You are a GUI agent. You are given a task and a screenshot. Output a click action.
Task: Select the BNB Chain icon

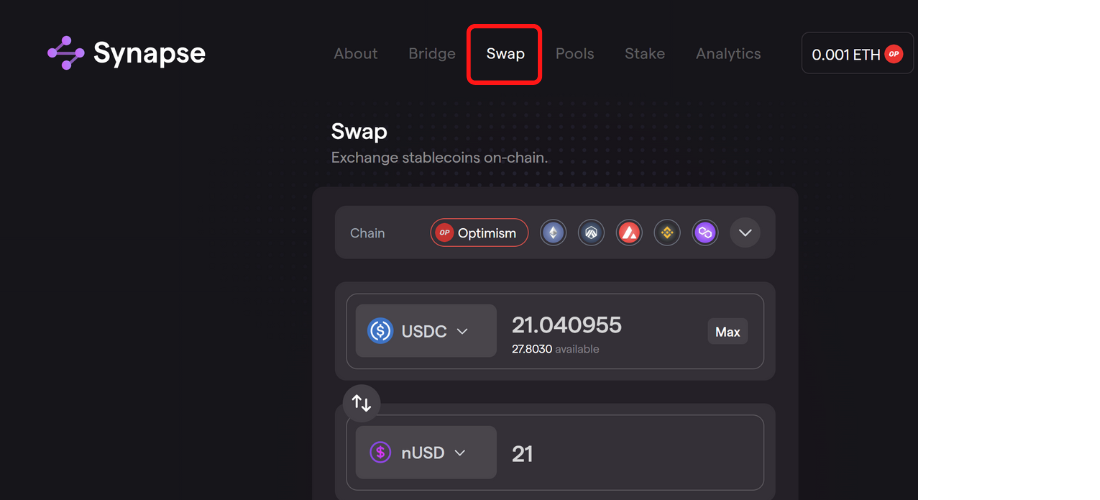click(x=667, y=233)
